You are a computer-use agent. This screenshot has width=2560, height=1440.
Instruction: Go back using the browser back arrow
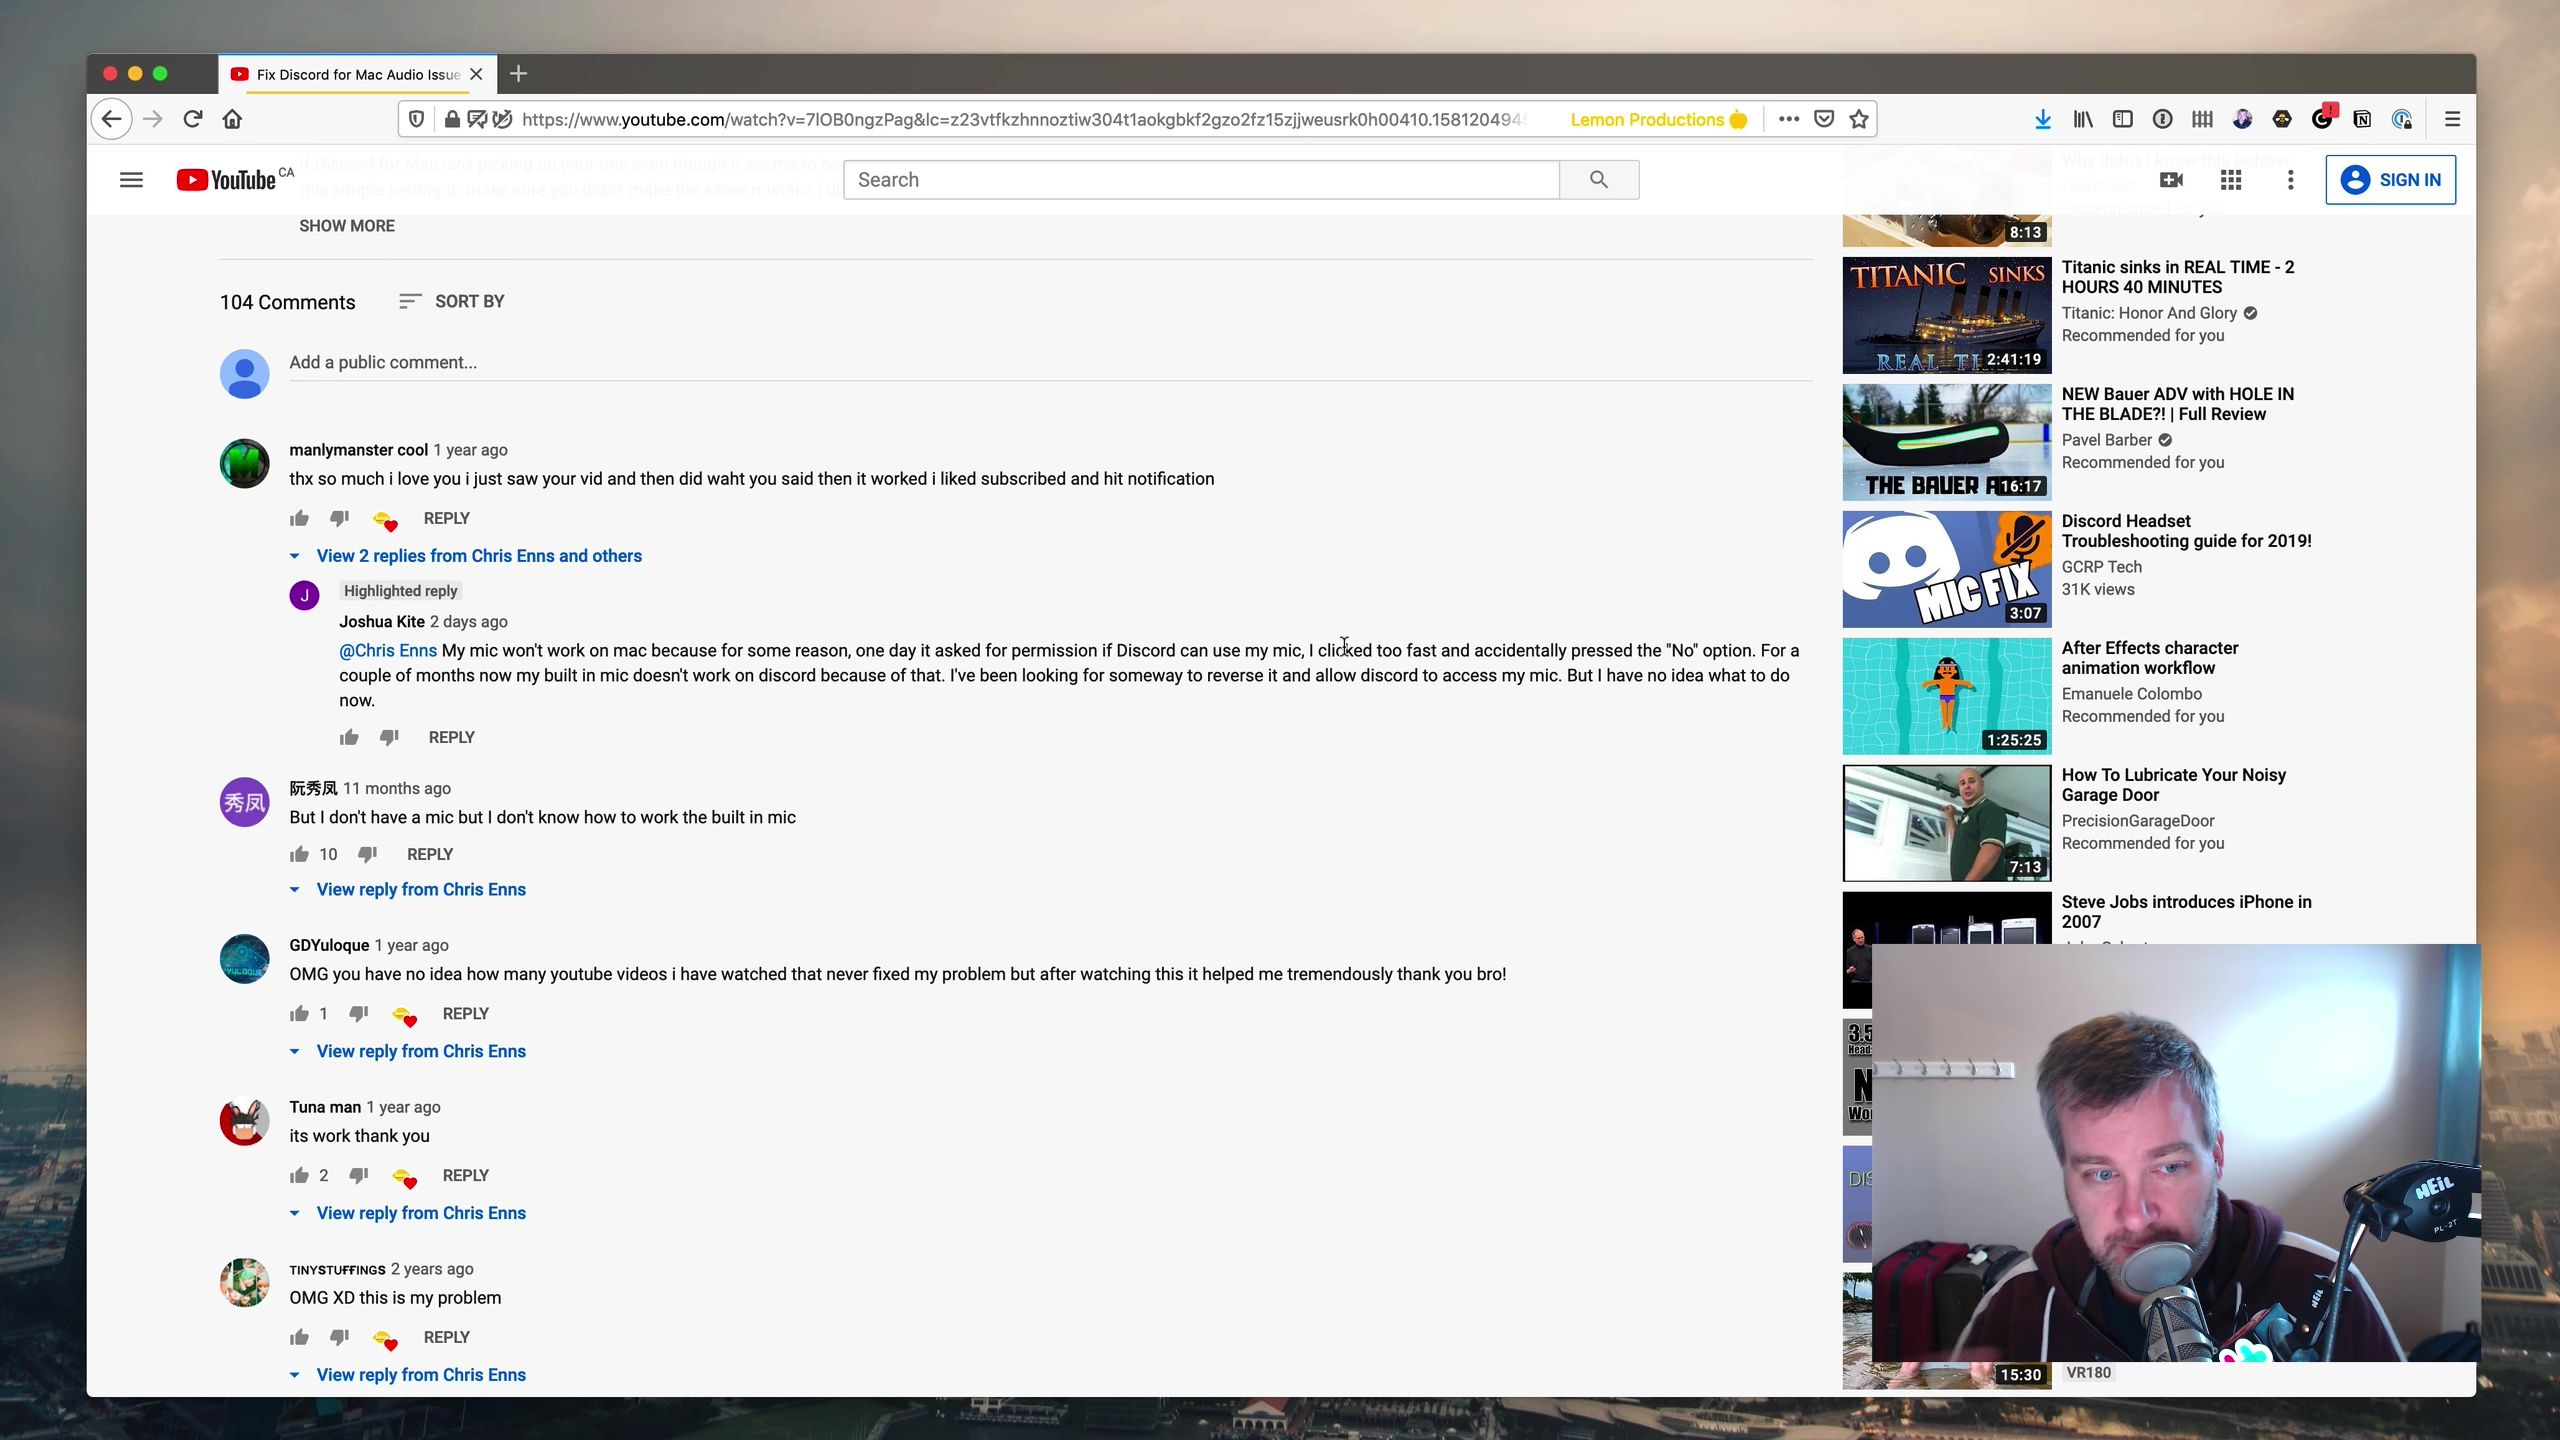(x=111, y=119)
